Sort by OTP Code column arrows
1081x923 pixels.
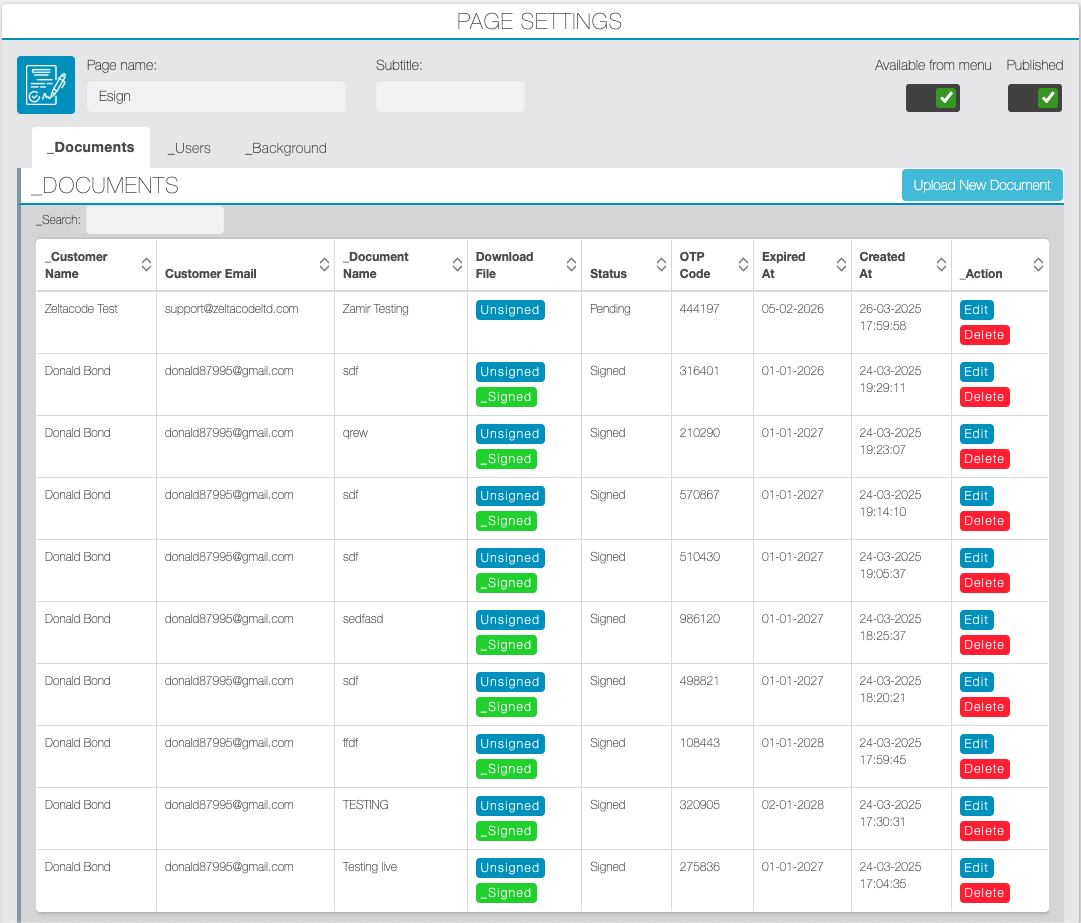click(x=743, y=265)
